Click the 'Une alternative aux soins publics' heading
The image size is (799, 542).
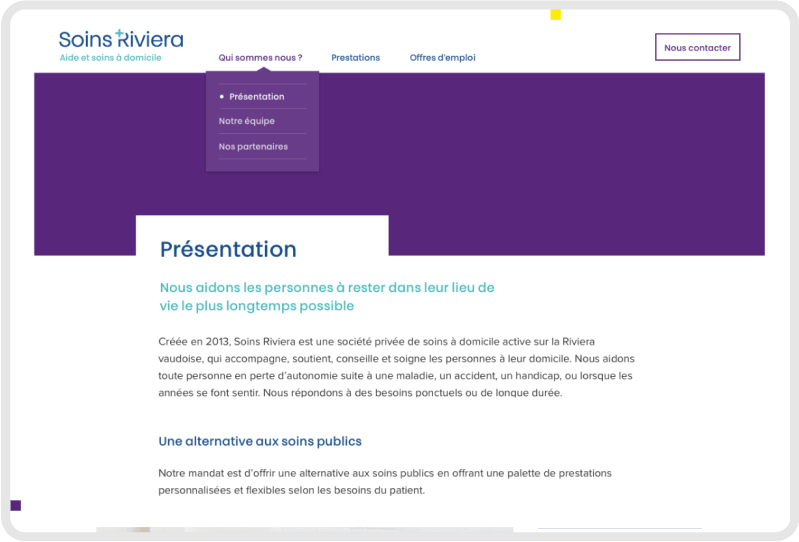click(260, 441)
